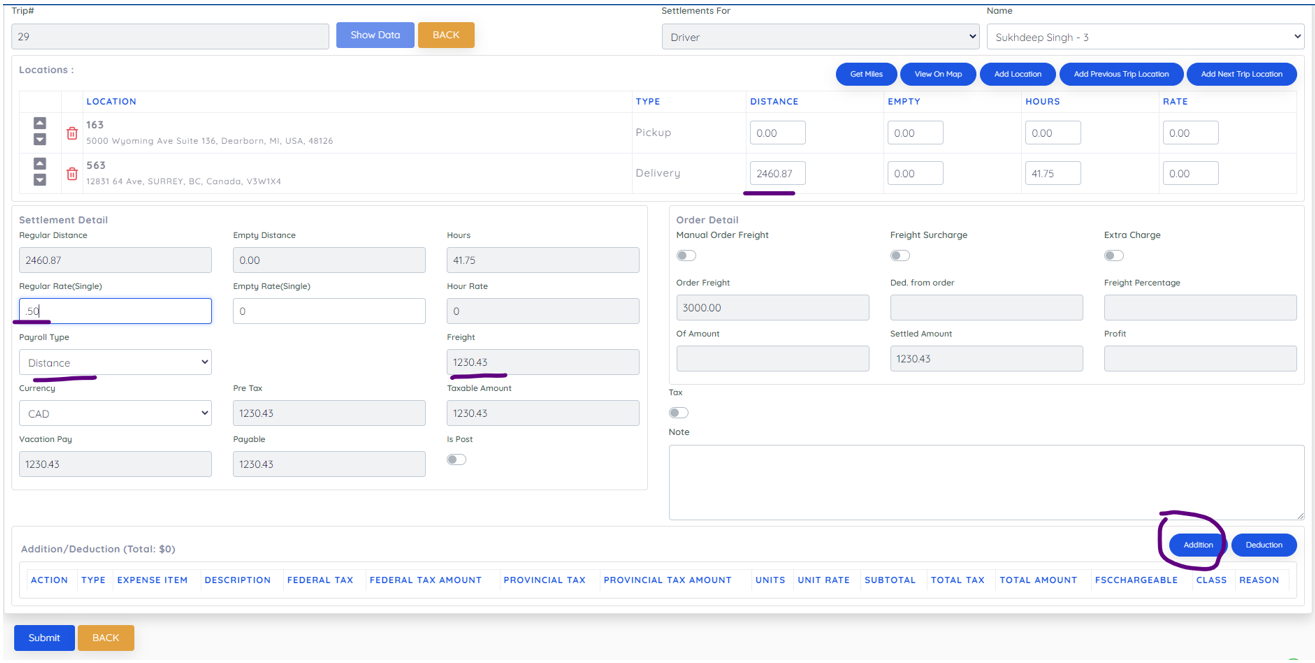Move delivery location 563 down
1315x663 pixels.
pyautogui.click(x=40, y=180)
